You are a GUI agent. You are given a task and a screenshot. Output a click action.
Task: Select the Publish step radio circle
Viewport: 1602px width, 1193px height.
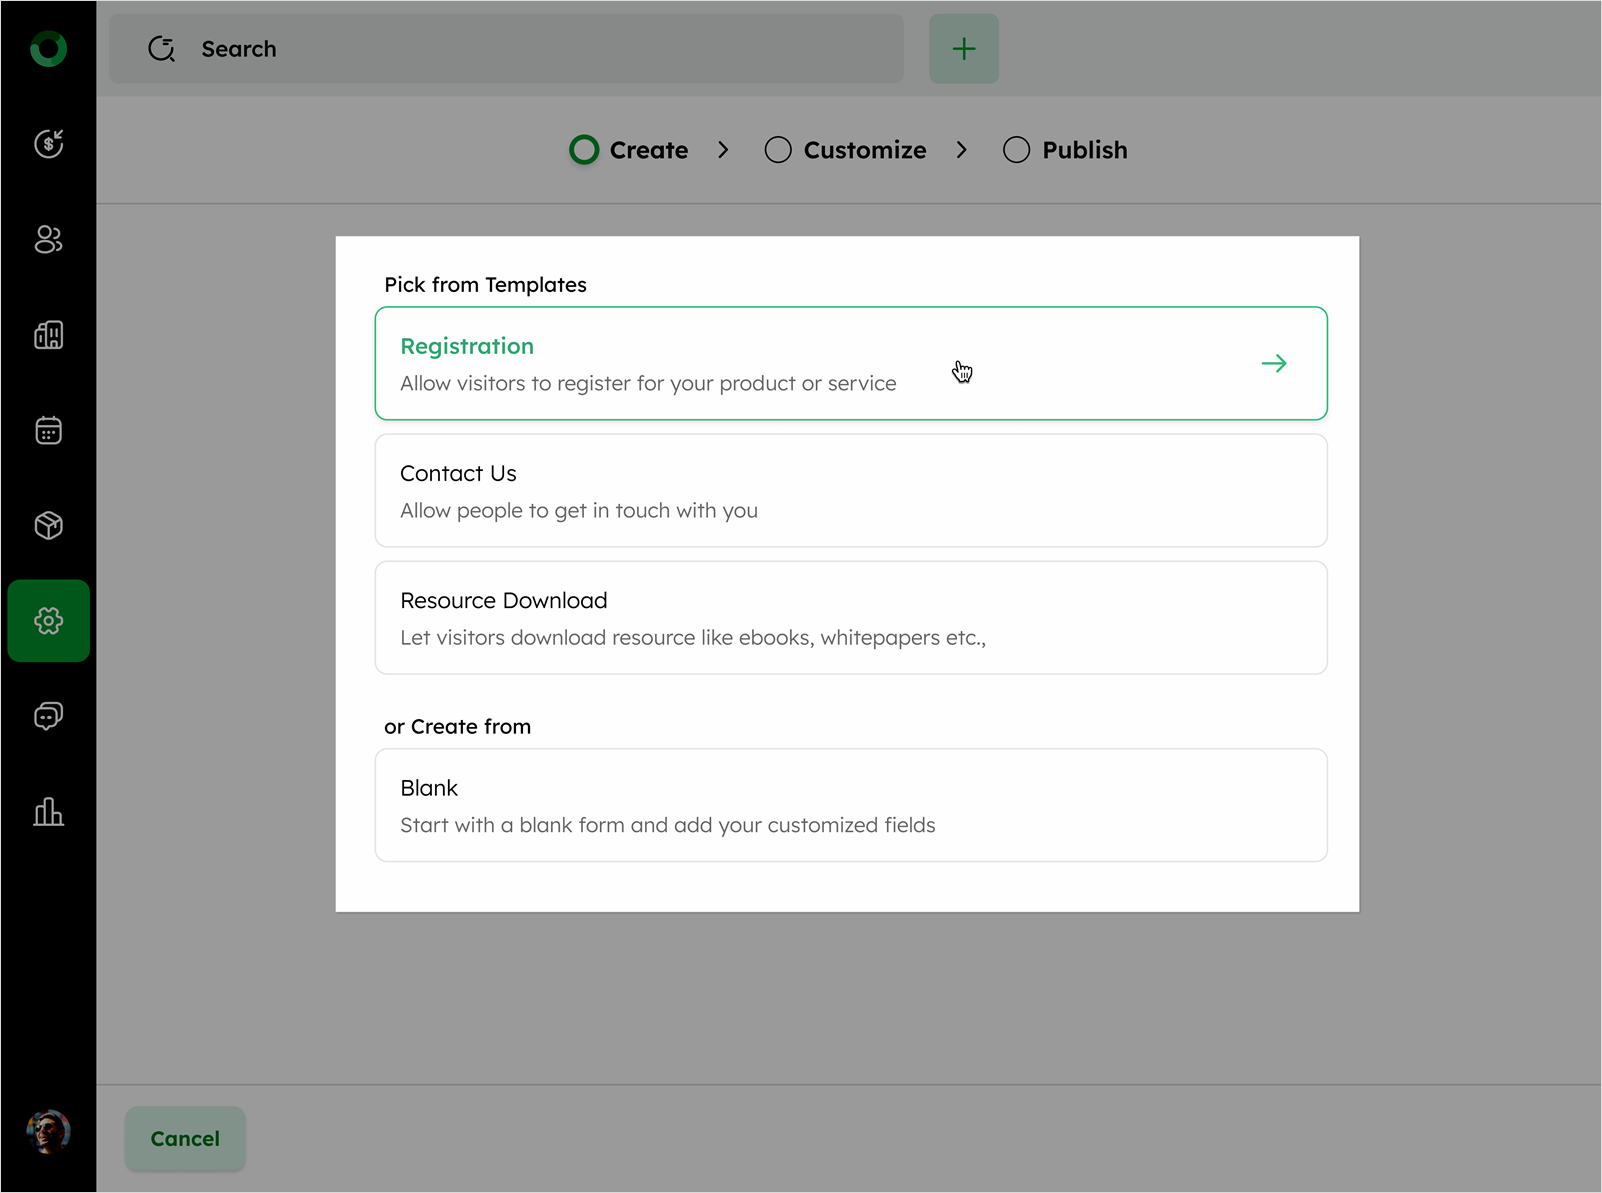1016,150
